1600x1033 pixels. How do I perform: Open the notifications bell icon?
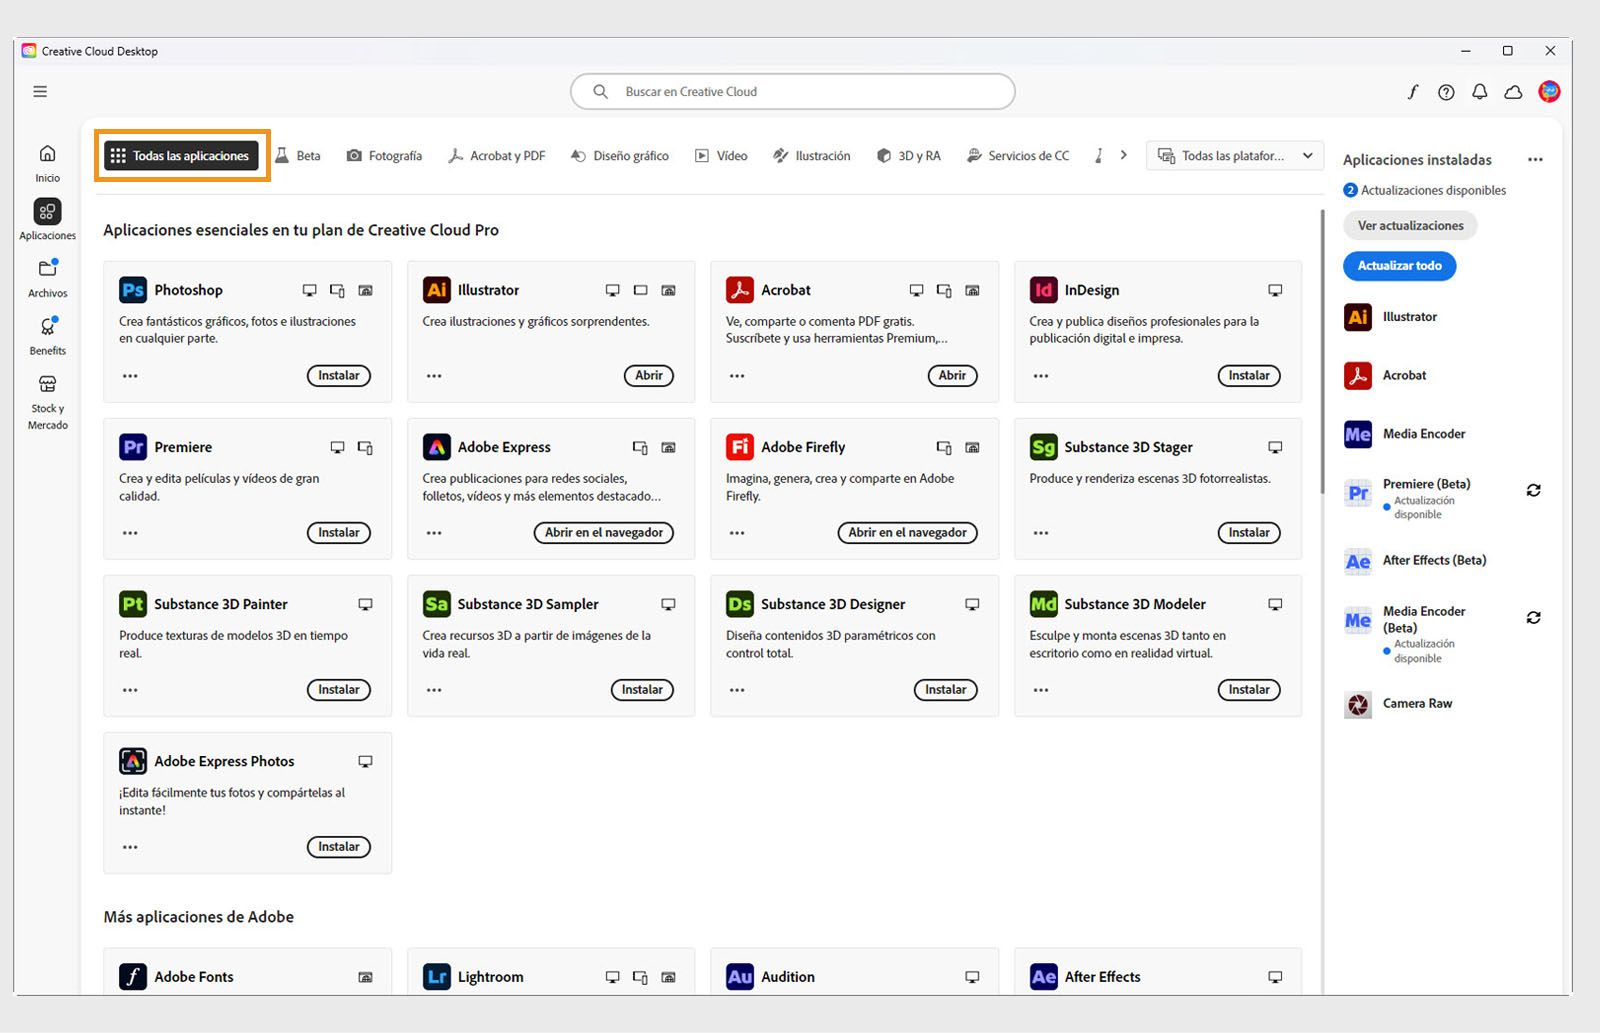click(x=1479, y=91)
